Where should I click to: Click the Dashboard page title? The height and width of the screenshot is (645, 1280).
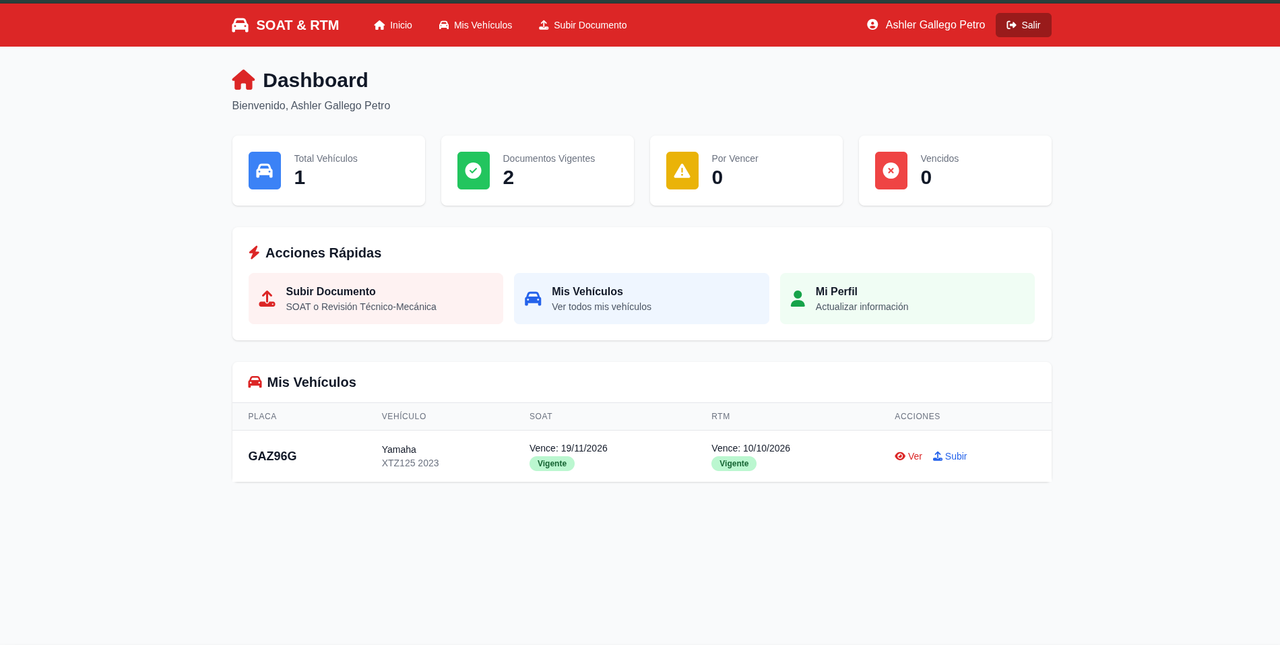coord(315,80)
